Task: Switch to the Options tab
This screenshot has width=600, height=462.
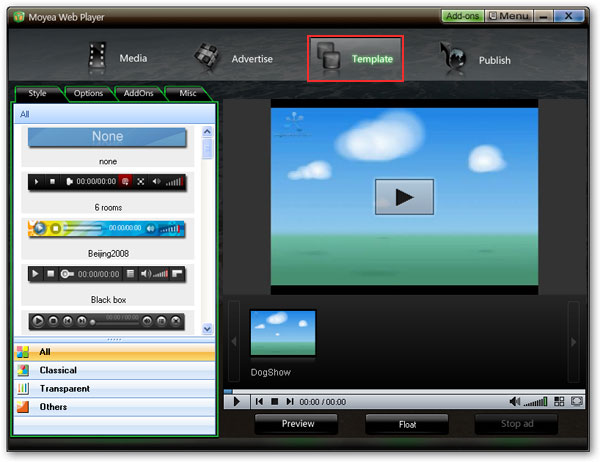Action: pyautogui.click(x=88, y=93)
